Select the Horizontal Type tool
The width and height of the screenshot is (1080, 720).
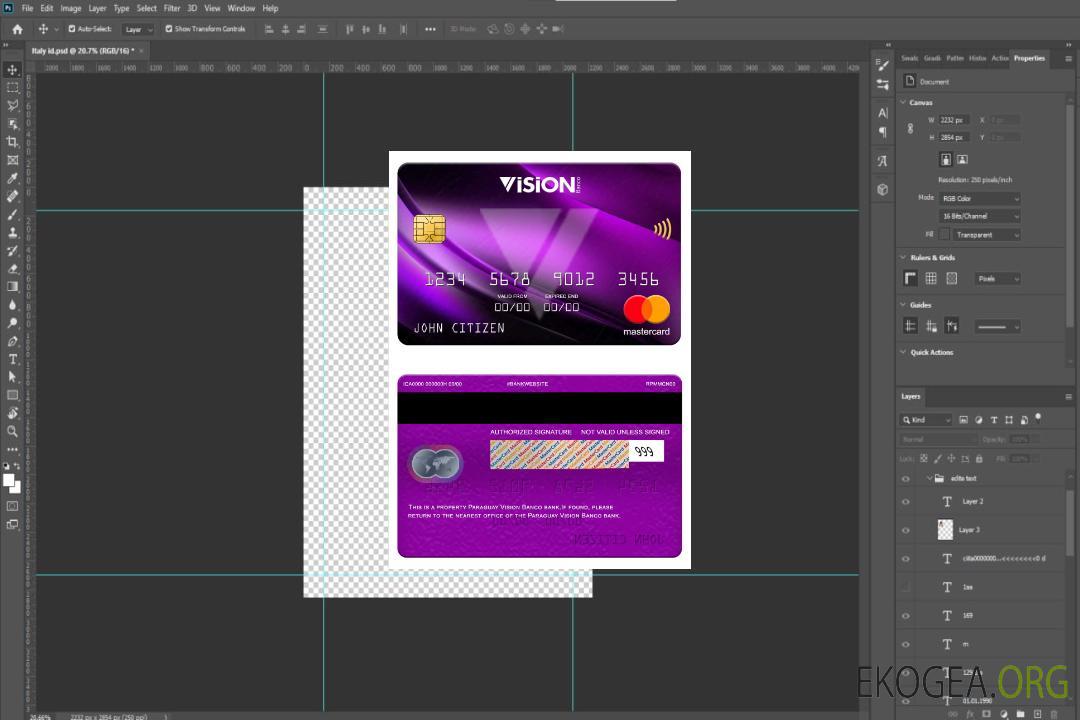click(12, 359)
